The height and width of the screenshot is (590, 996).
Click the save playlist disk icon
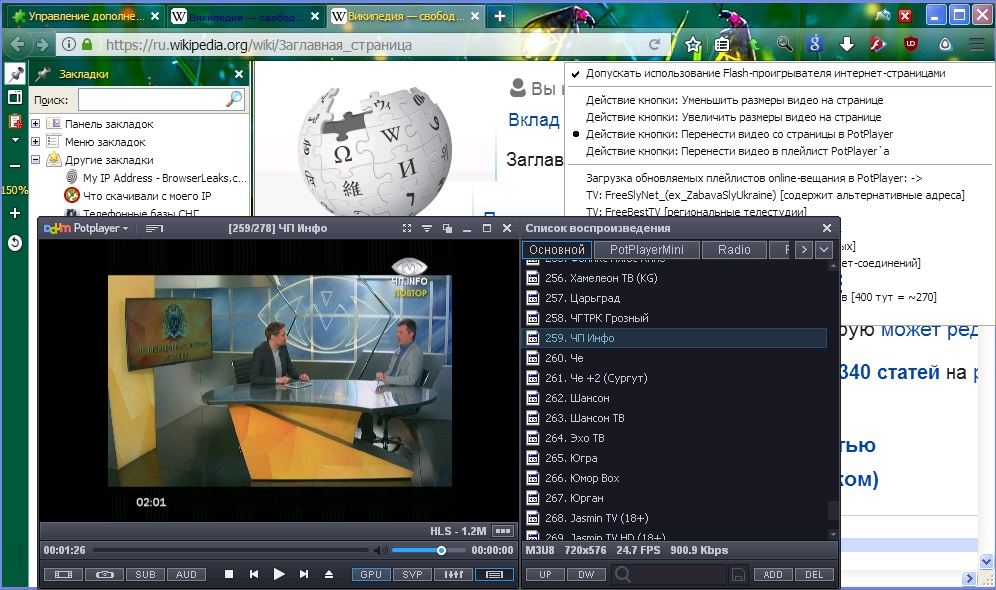[738, 575]
